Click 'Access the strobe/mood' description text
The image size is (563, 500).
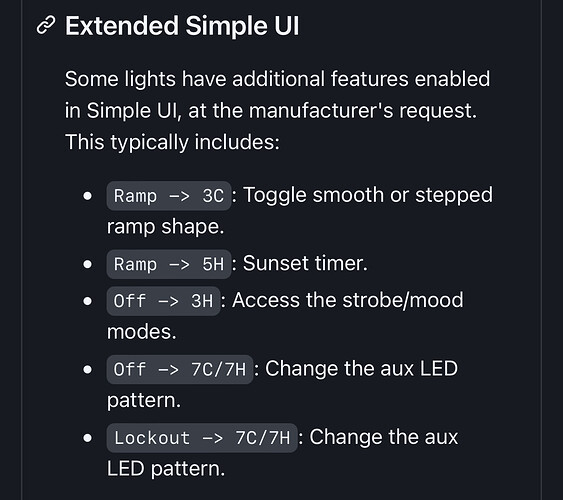(348, 300)
